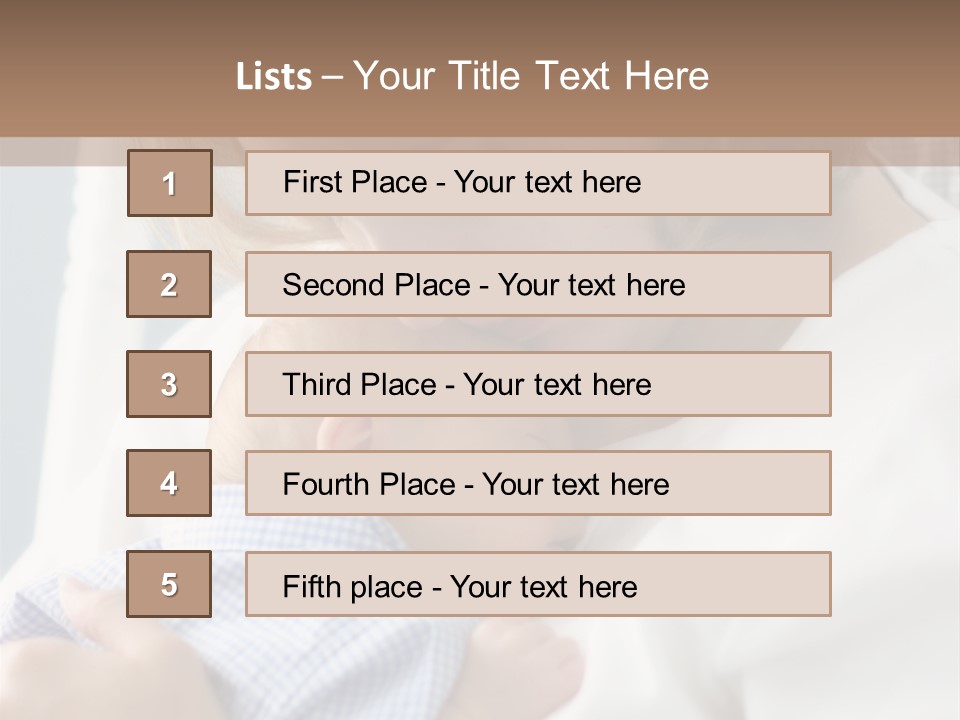Select 'Your text here' in Second Place row
The image size is (960, 720).
pos(591,285)
